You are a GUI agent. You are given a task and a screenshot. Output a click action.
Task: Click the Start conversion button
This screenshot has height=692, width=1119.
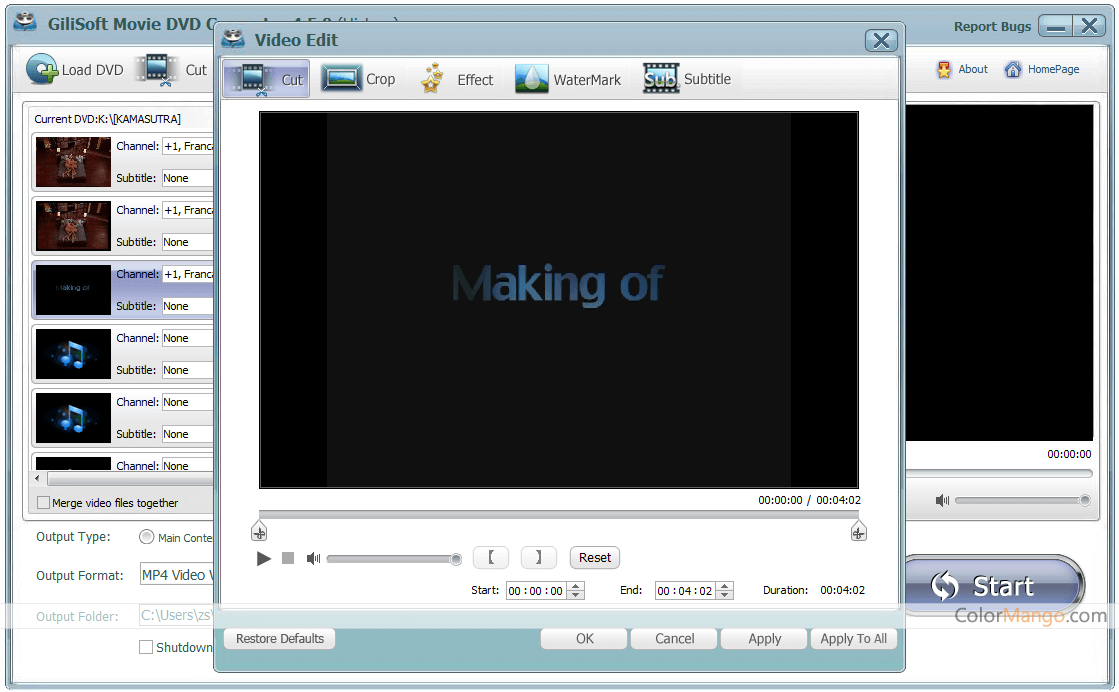click(x=993, y=586)
